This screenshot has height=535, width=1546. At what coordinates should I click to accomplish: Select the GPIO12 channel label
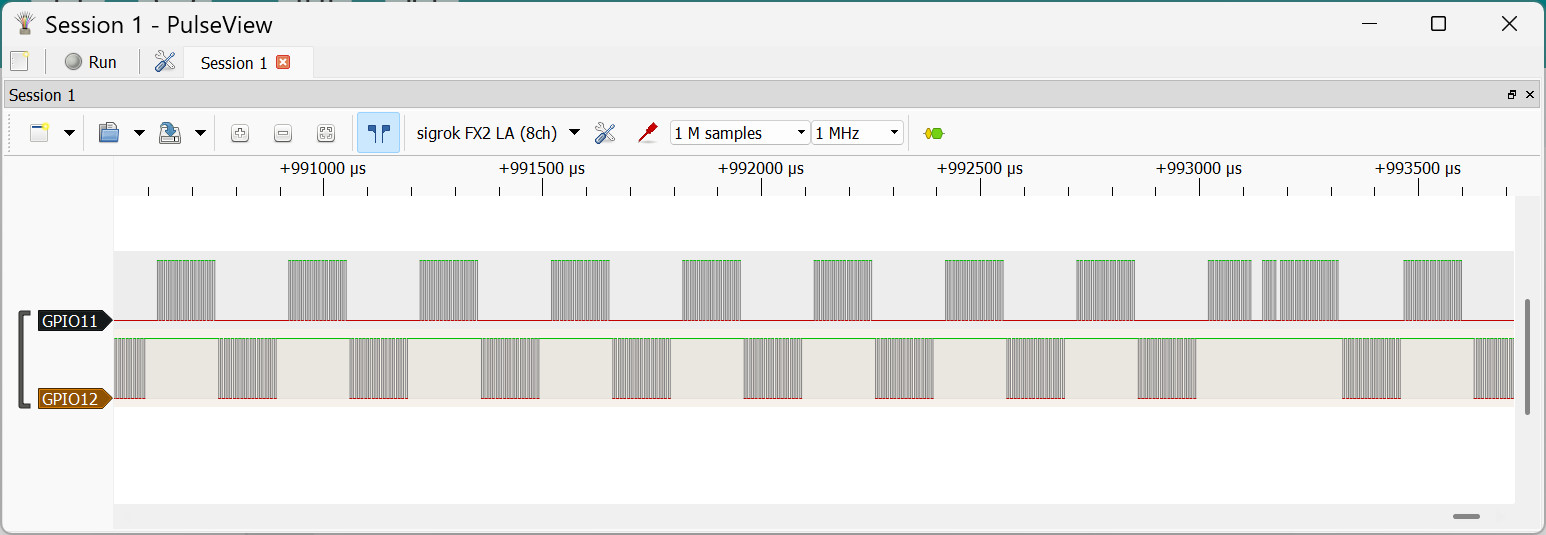pyautogui.click(x=74, y=399)
